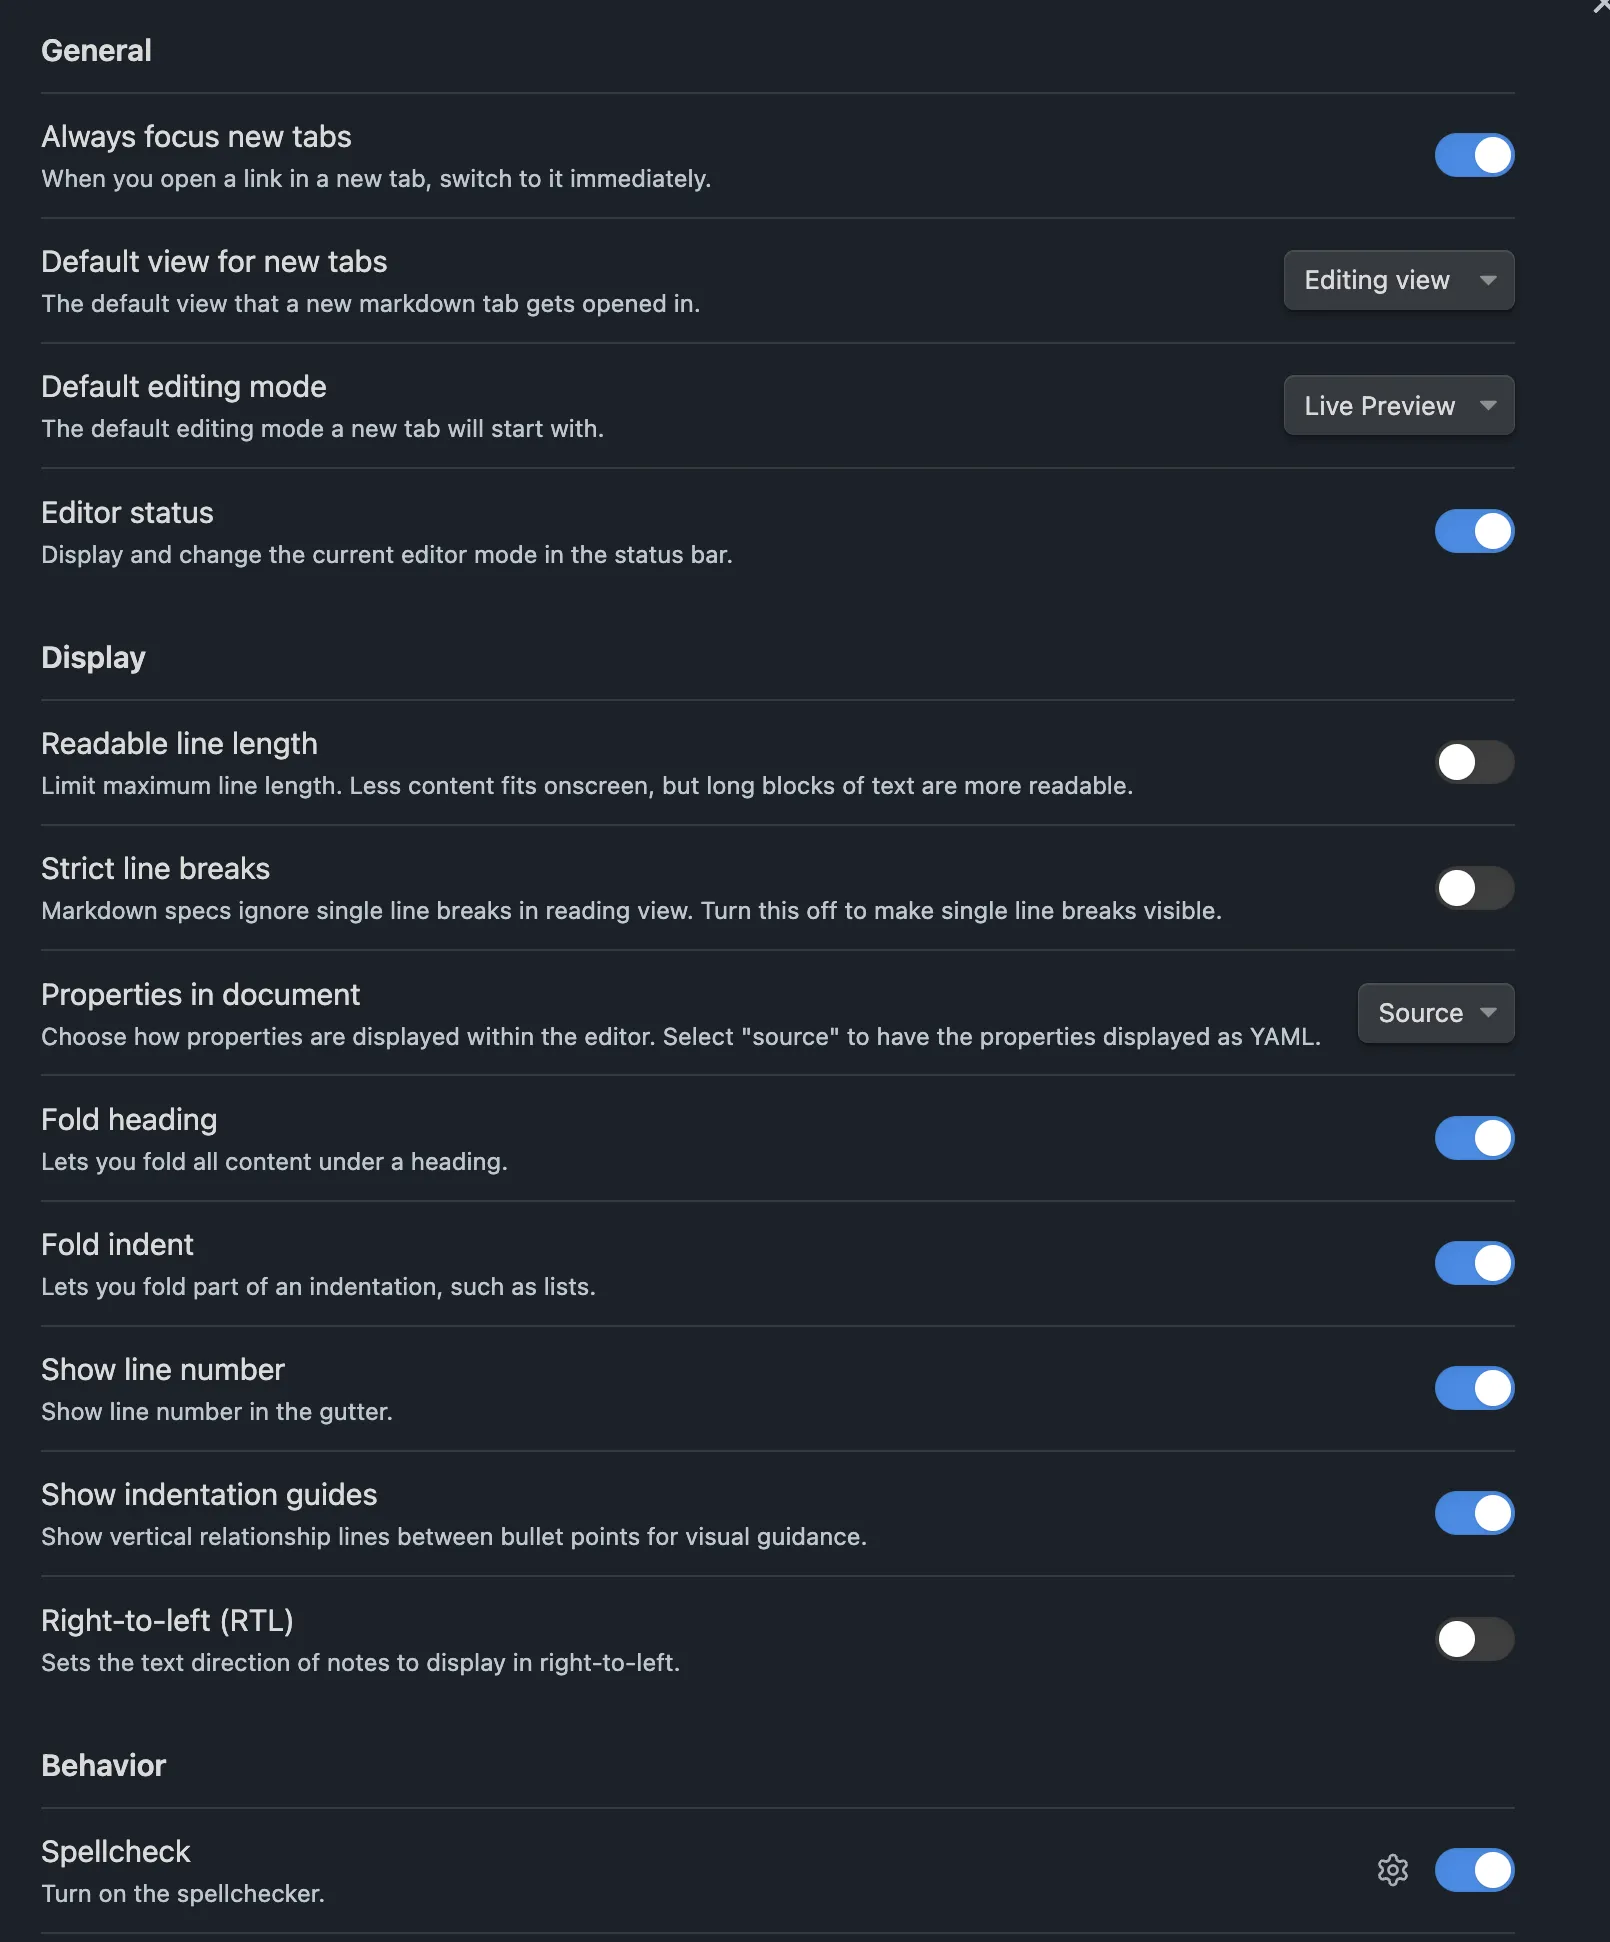Click the Default view for new tabs label
The image size is (1610, 1942).
point(214,261)
